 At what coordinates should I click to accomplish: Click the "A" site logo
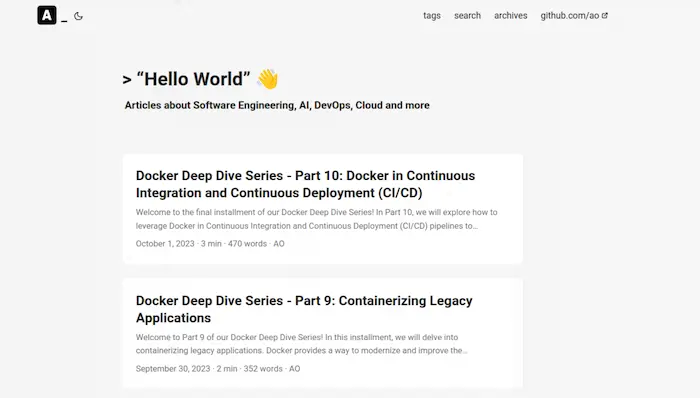pyautogui.click(x=47, y=15)
